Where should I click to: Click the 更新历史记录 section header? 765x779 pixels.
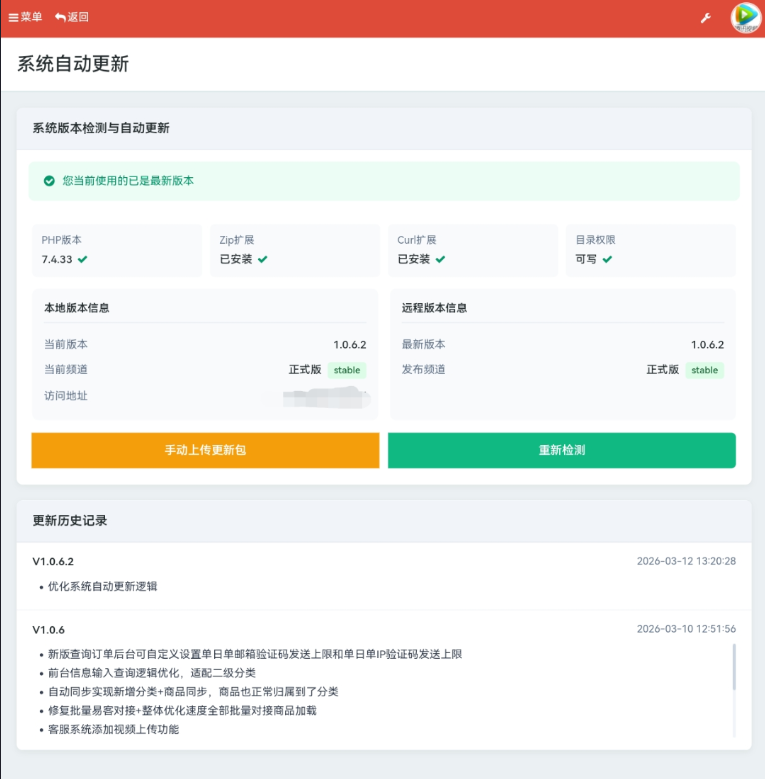[70, 520]
